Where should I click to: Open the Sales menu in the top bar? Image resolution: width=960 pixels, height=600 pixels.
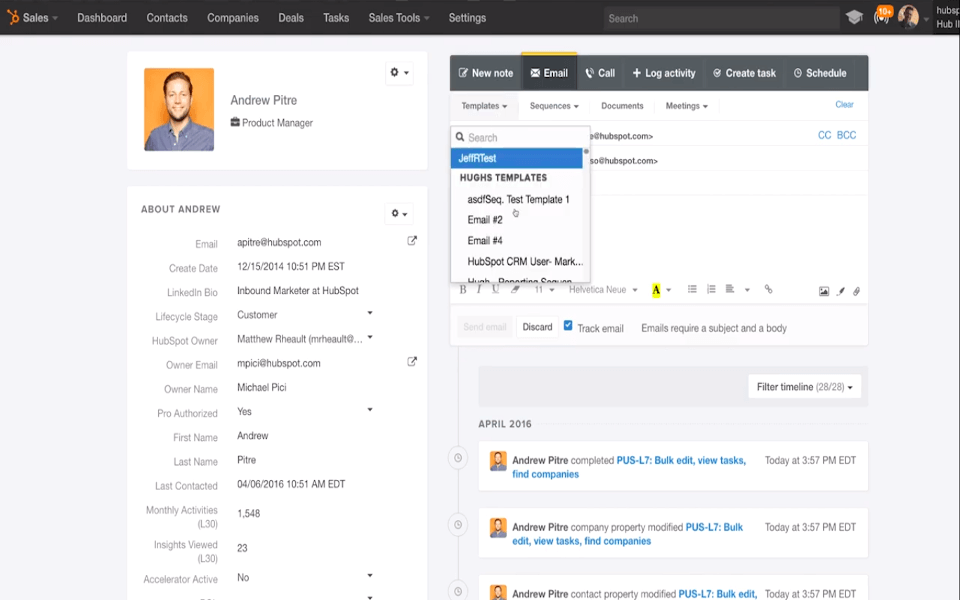pyautogui.click(x=40, y=18)
